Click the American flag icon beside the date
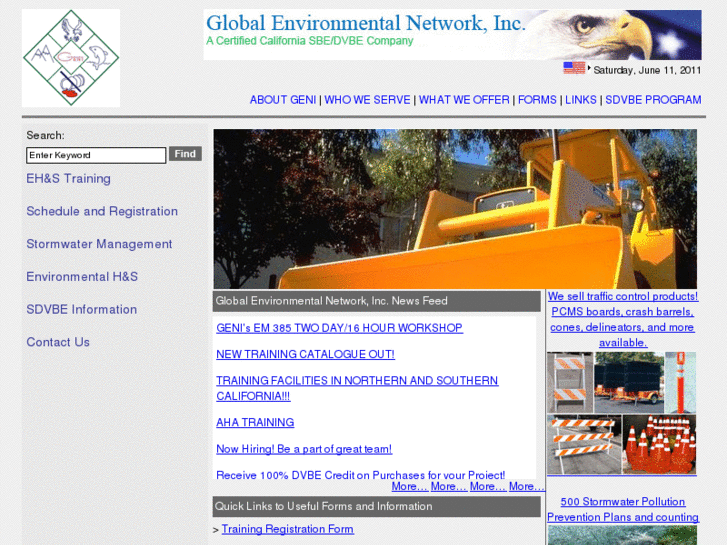The width and height of the screenshot is (727, 545). pyautogui.click(x=574, y=68)
